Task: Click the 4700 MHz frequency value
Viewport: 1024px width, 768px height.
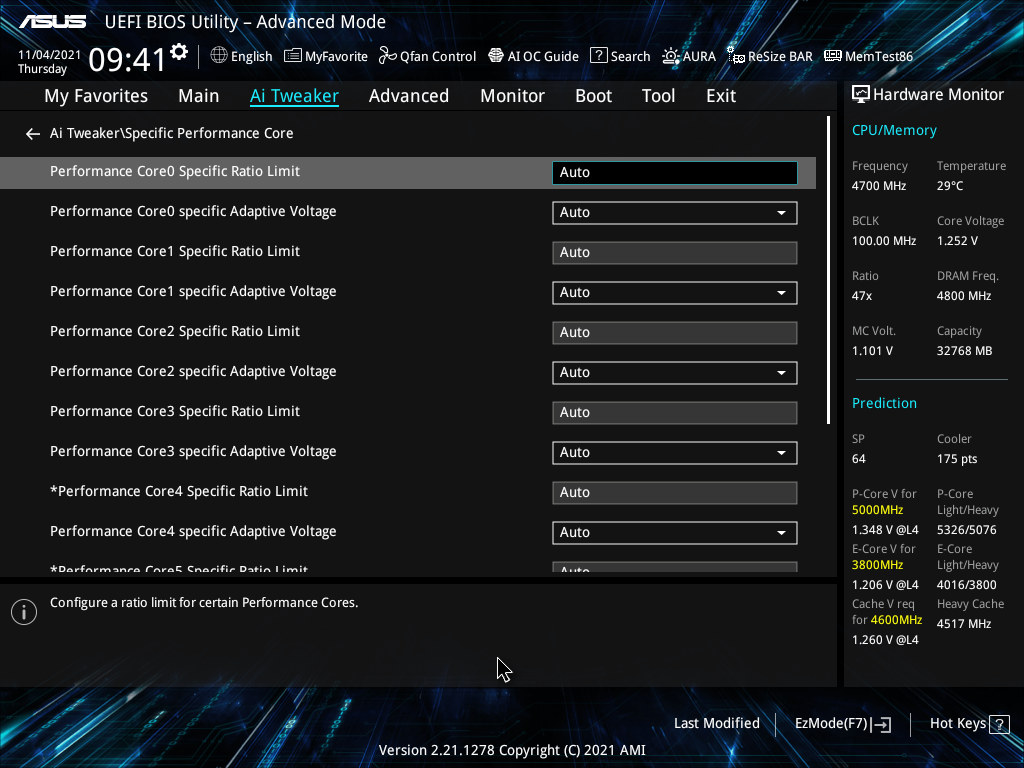Action: coord(878,186)
